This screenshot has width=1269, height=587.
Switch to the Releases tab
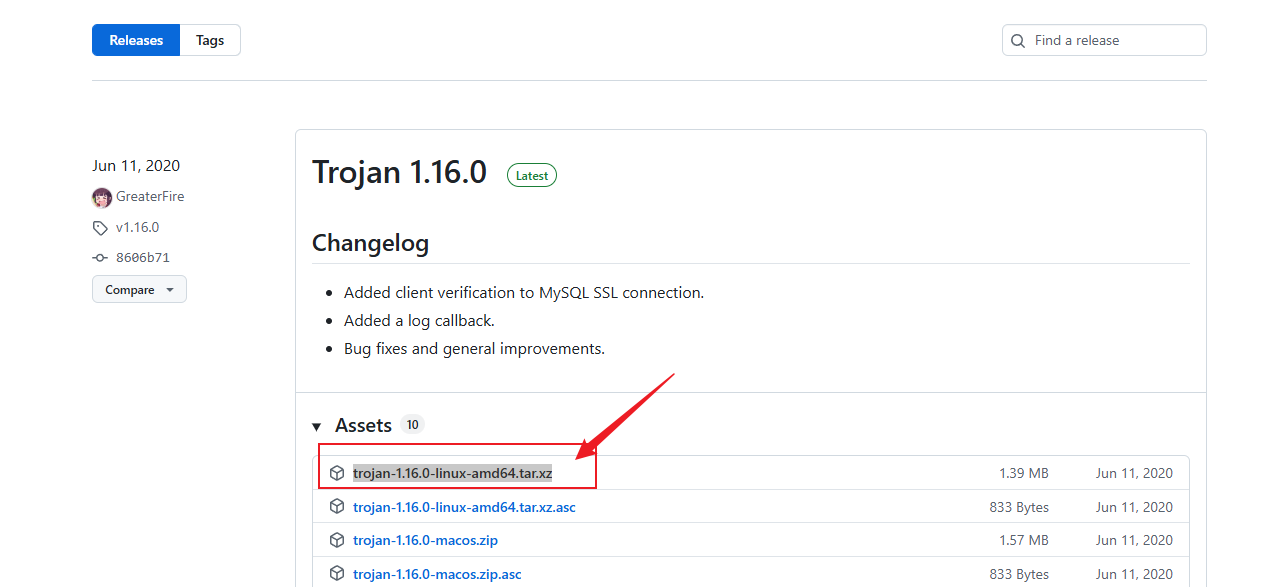click(x=136, y=40)
